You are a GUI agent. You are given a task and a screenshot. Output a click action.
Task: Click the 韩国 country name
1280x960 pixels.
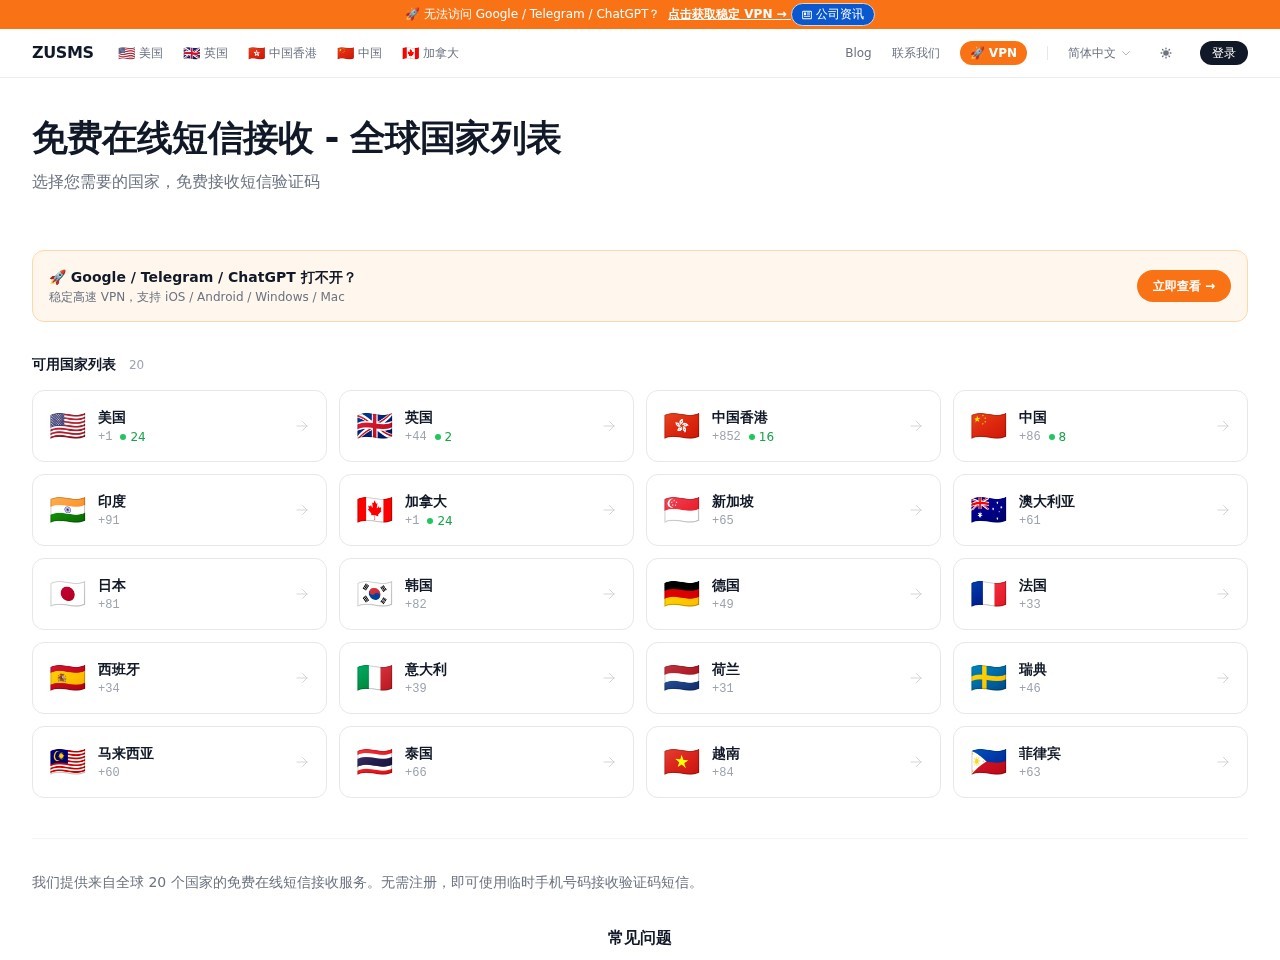tap(419, 585)
